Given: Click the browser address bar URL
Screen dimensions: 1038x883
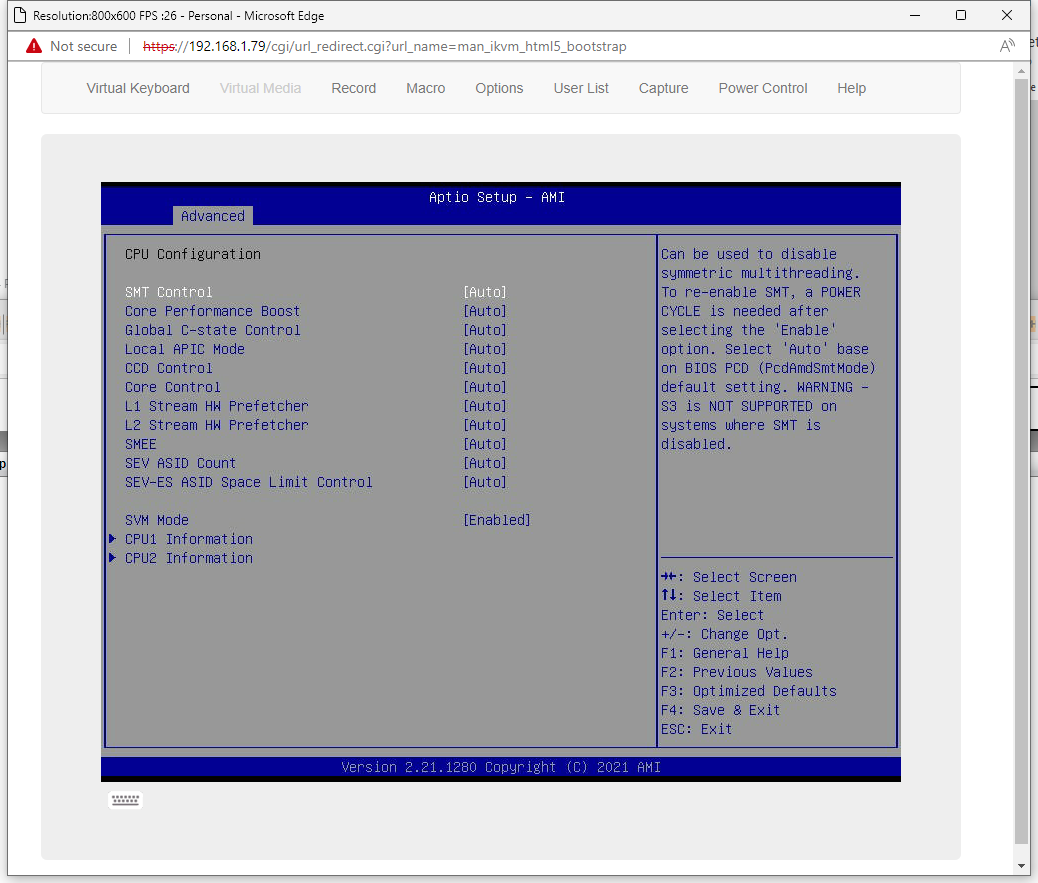Looking at the screenshot, I should click(x=385, y=46).
